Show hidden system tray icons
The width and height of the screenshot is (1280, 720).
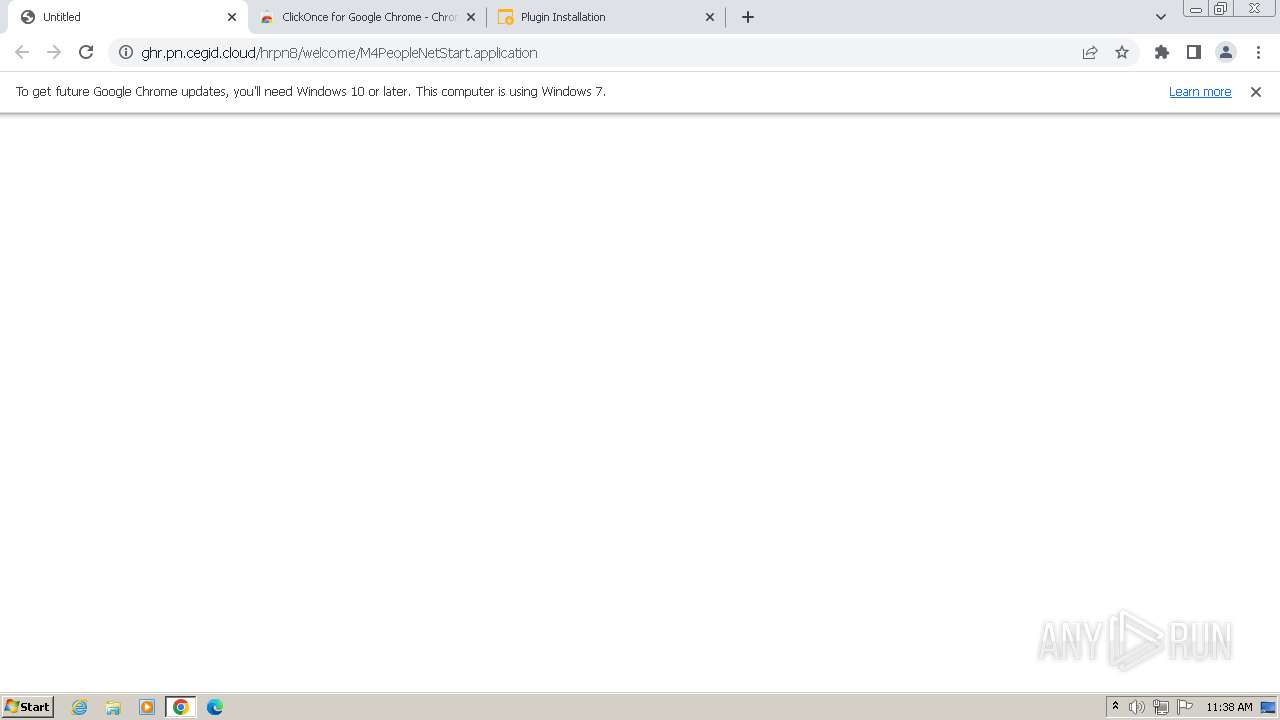tap(1116, 707)
